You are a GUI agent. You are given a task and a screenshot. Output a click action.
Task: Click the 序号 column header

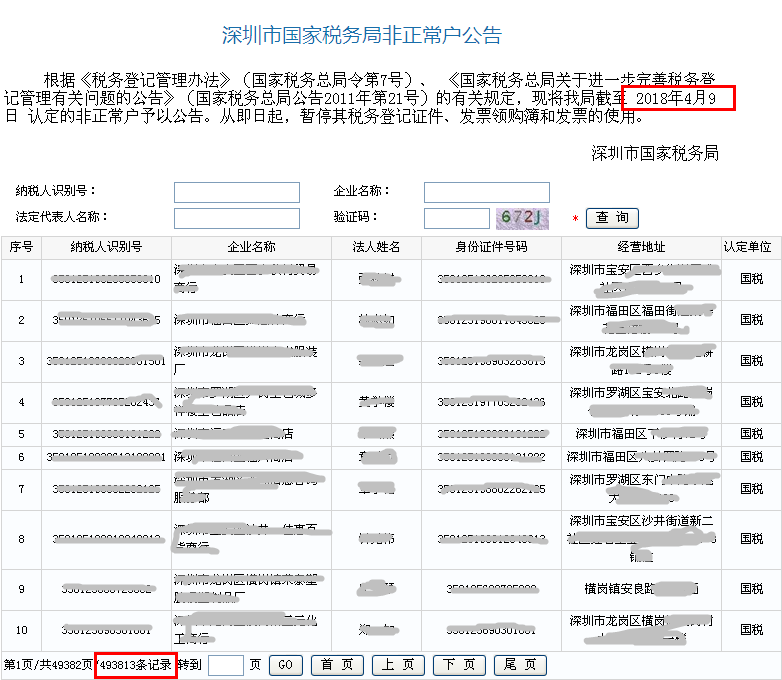[21, 247]
